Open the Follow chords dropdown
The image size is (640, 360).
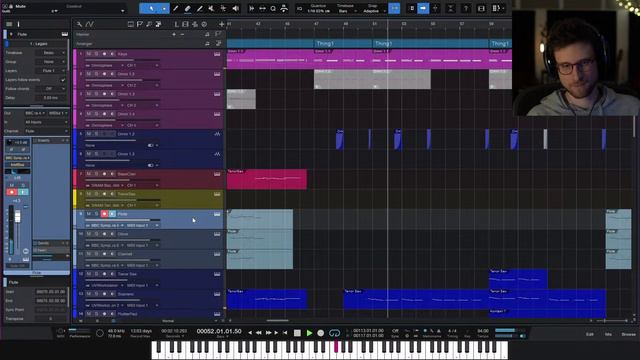coord(51,89)
